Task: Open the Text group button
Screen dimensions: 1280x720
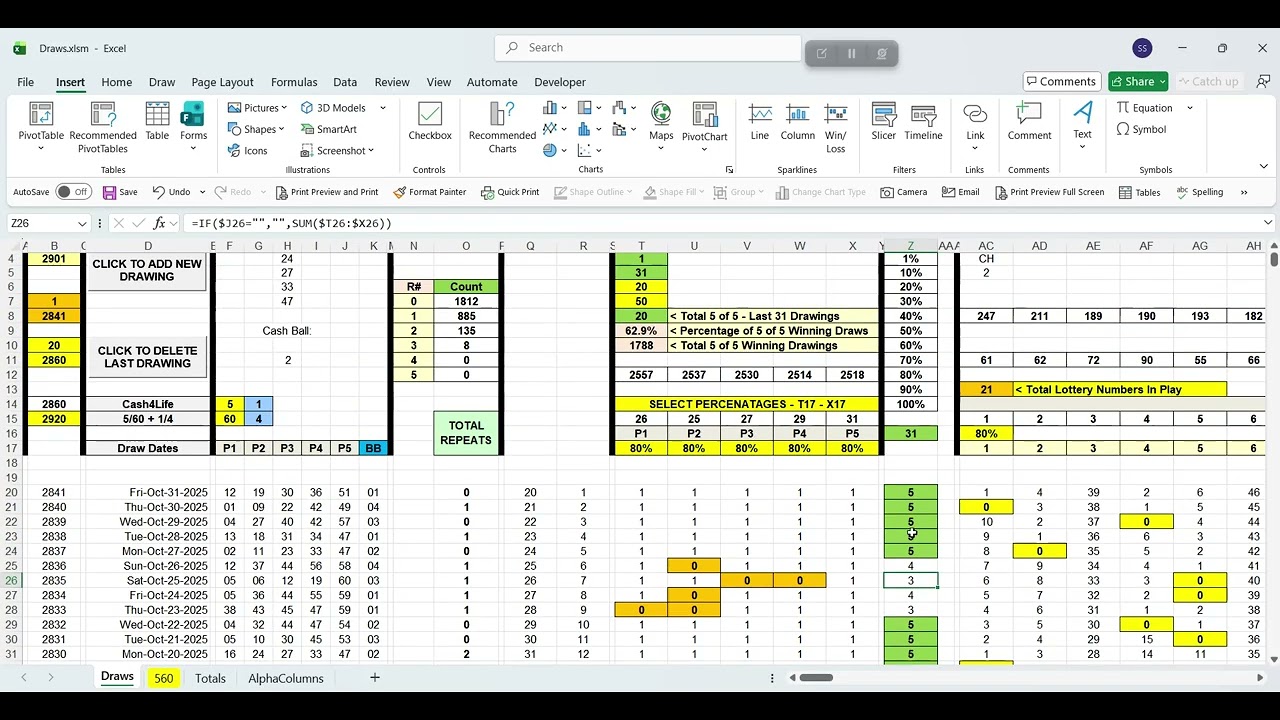Action: click(1082, 127)
